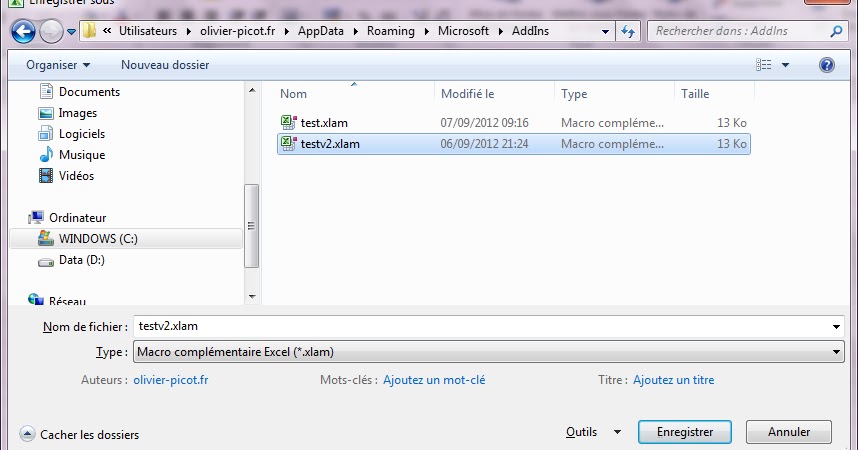The width and height of the screenshot is (858, 450).
Task: Click the search magnifier icon
Action: pos(836,31)
